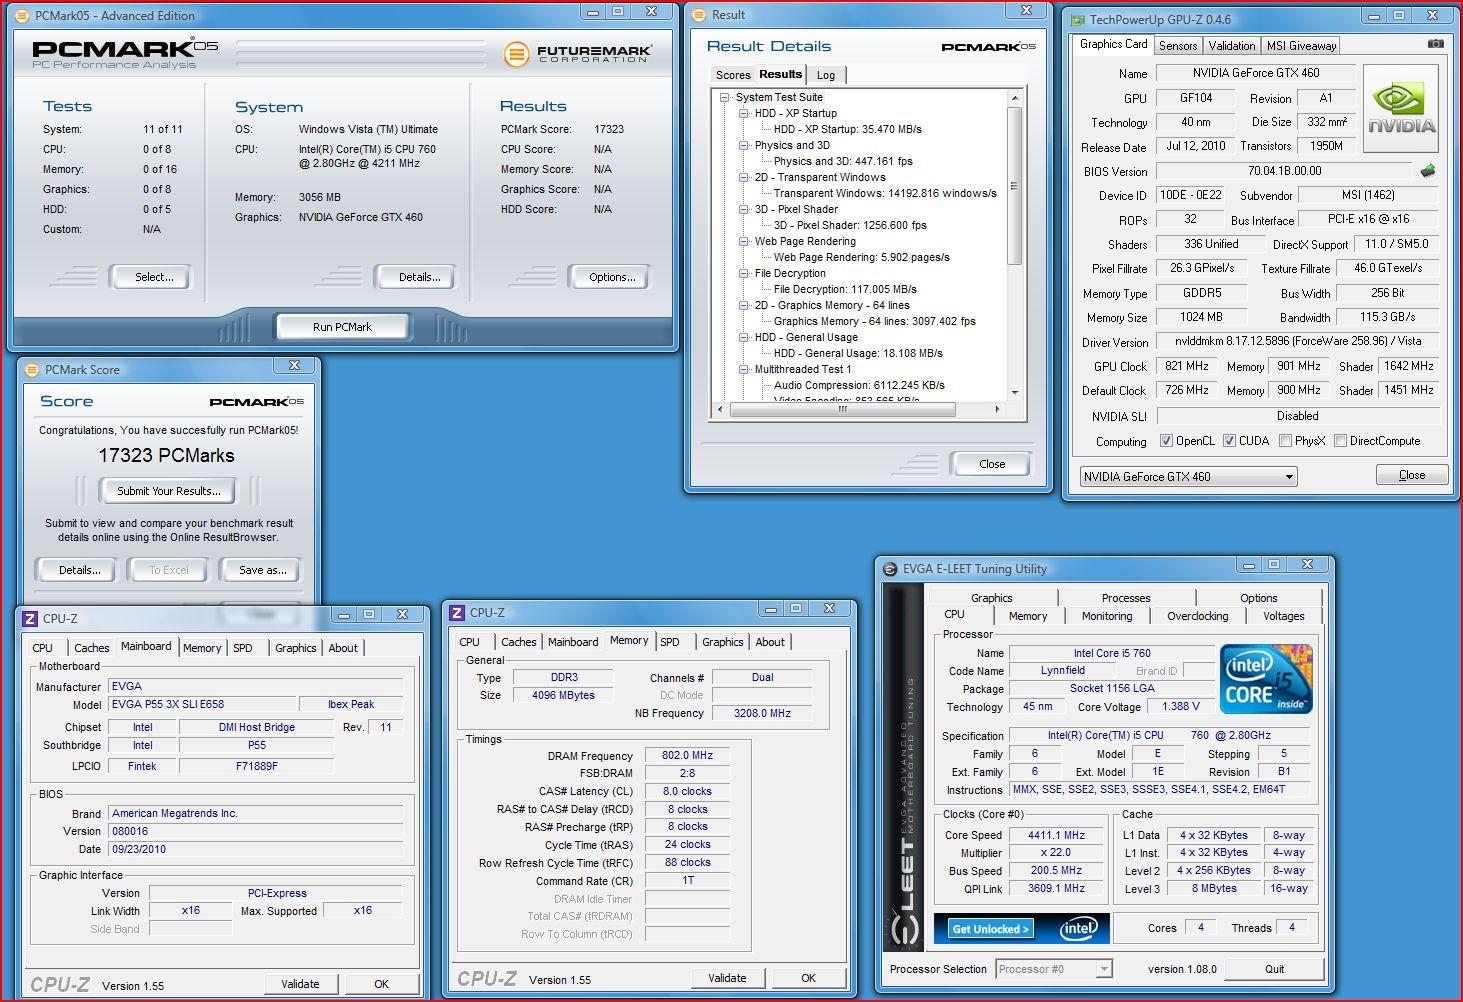
Task: Collapse the HDD - XP Startup node
Action: click(x=744, y=113)
